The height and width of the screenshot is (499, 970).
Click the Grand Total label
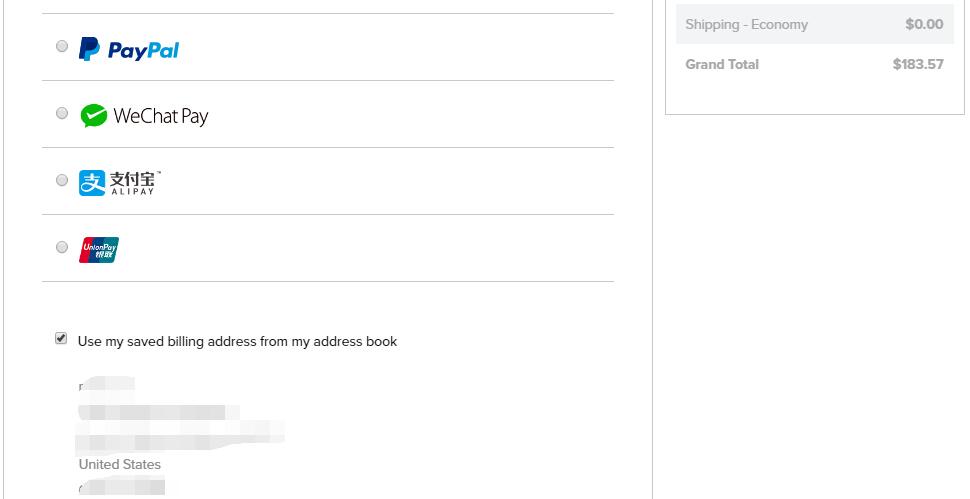[722, 64]
